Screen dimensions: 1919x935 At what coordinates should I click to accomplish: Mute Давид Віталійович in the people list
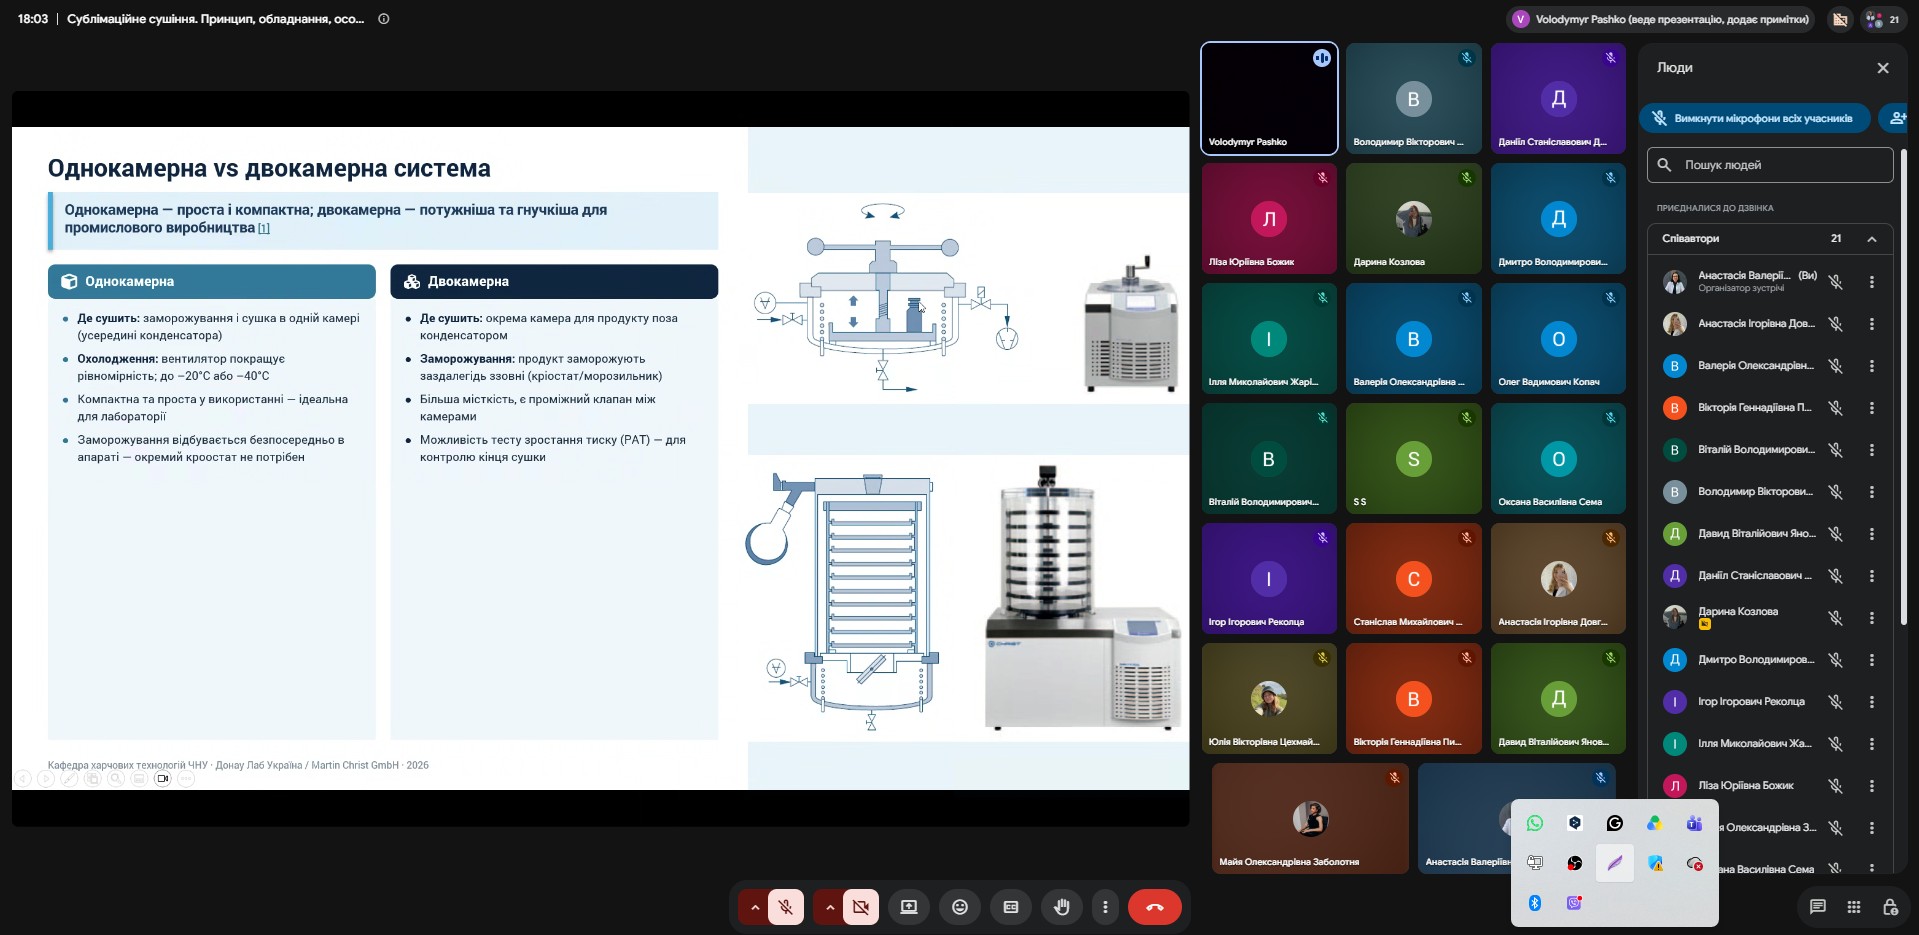pos(1836,534)
